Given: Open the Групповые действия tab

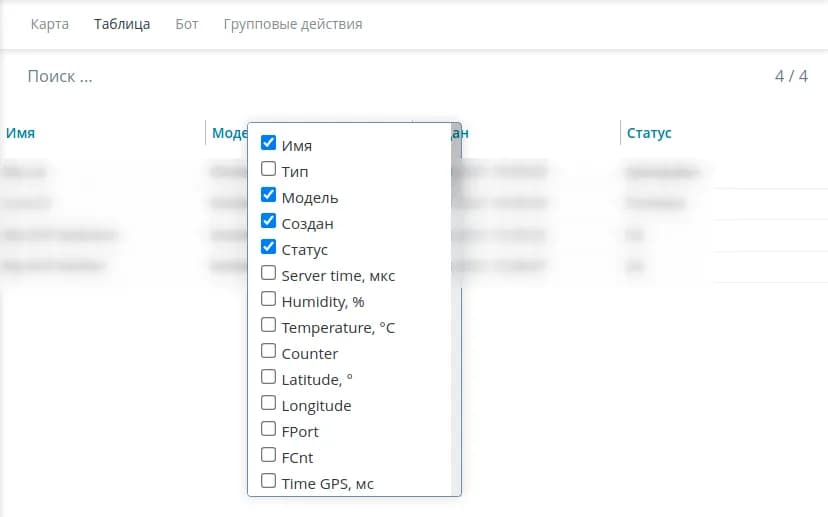Looking at the screenshot, I should [x=293, y=24].
